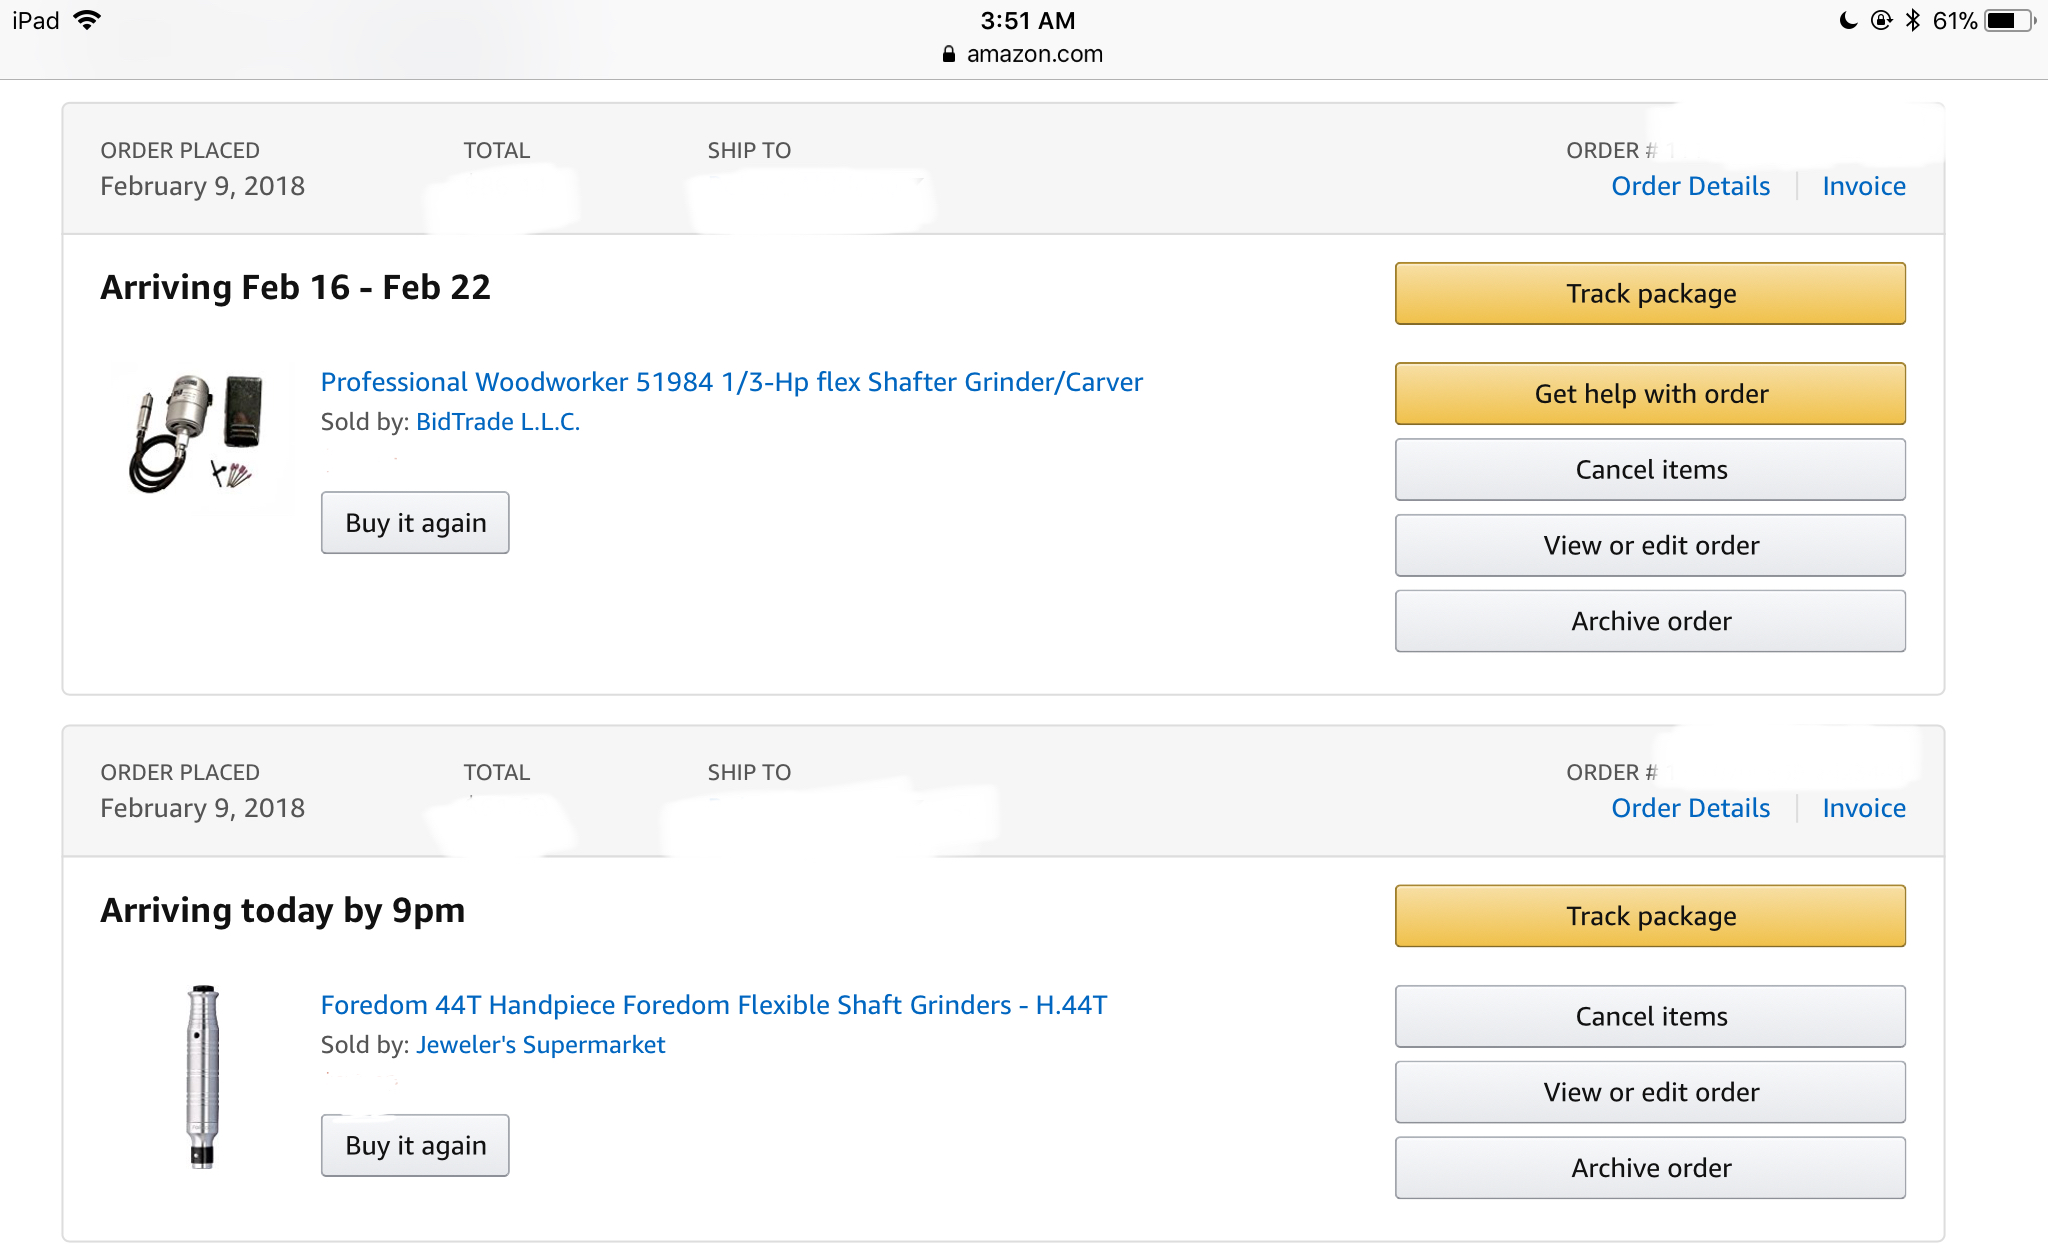Tap the rotation lock status icon
The height and width of the screenshot is (1252, 2048).
pyautogui.click(x=1881, y=20)
